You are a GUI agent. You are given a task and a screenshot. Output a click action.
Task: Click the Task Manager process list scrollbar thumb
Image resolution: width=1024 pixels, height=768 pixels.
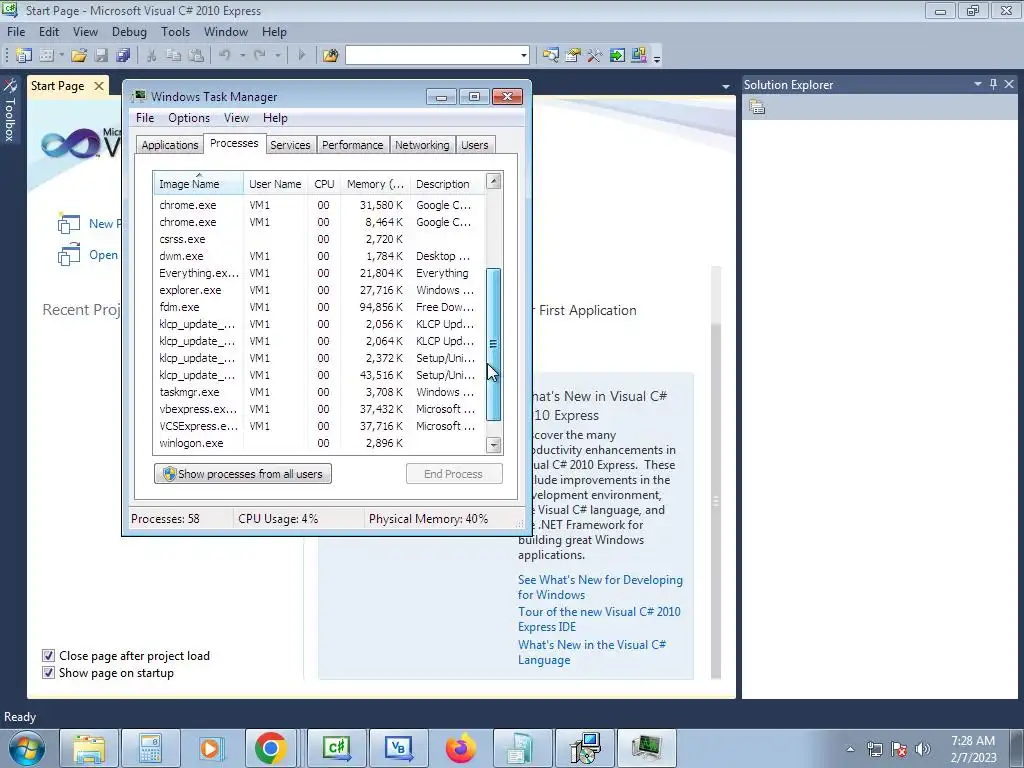click(494, 344)
